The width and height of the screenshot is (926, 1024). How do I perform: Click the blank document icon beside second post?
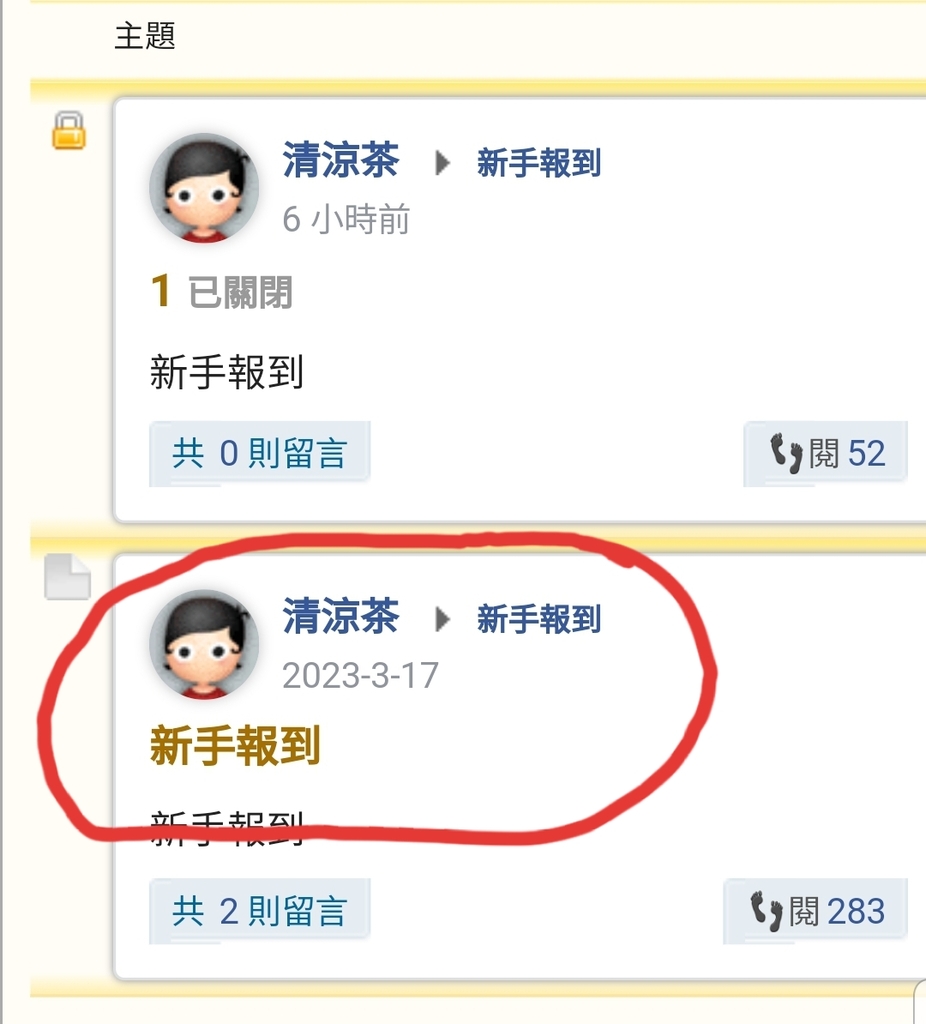point(67,577)
